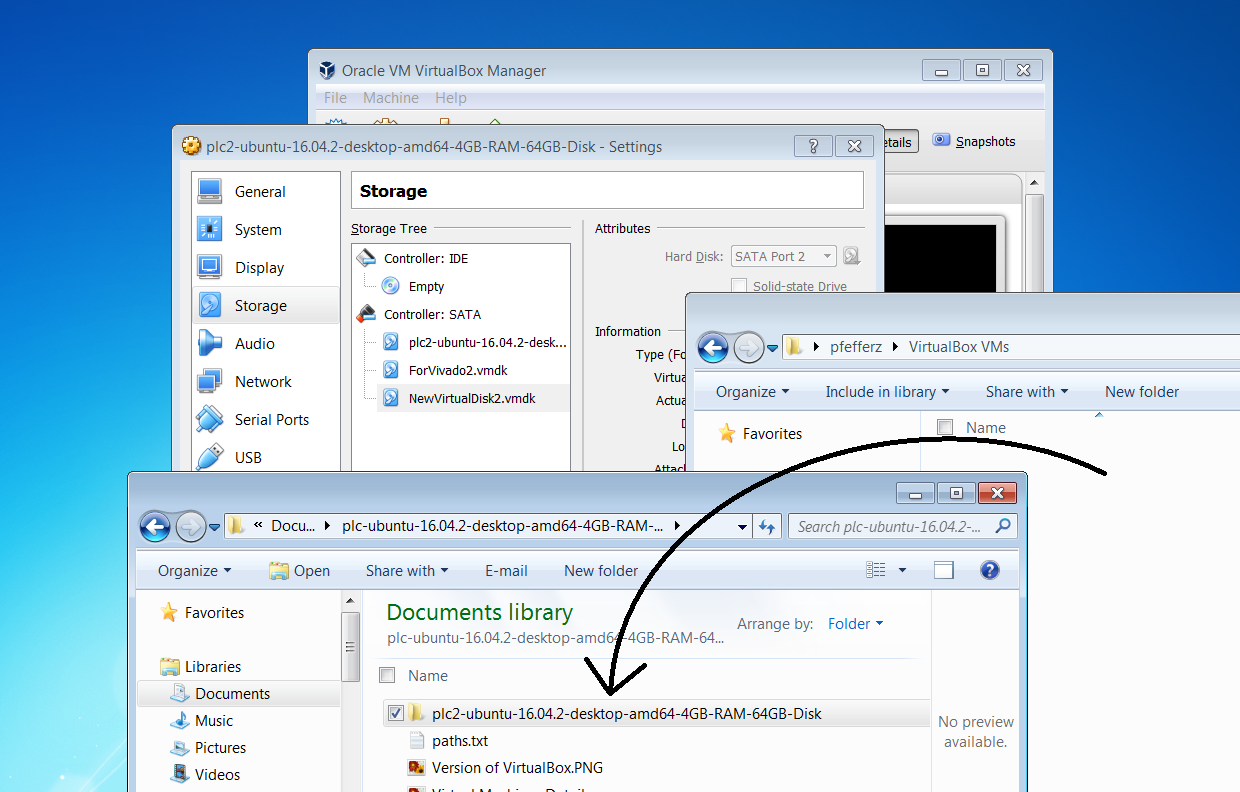Click refresh button beside address bar
Image resolution: width=1240 pixels, height=792 pixels.
click(768, 526)
